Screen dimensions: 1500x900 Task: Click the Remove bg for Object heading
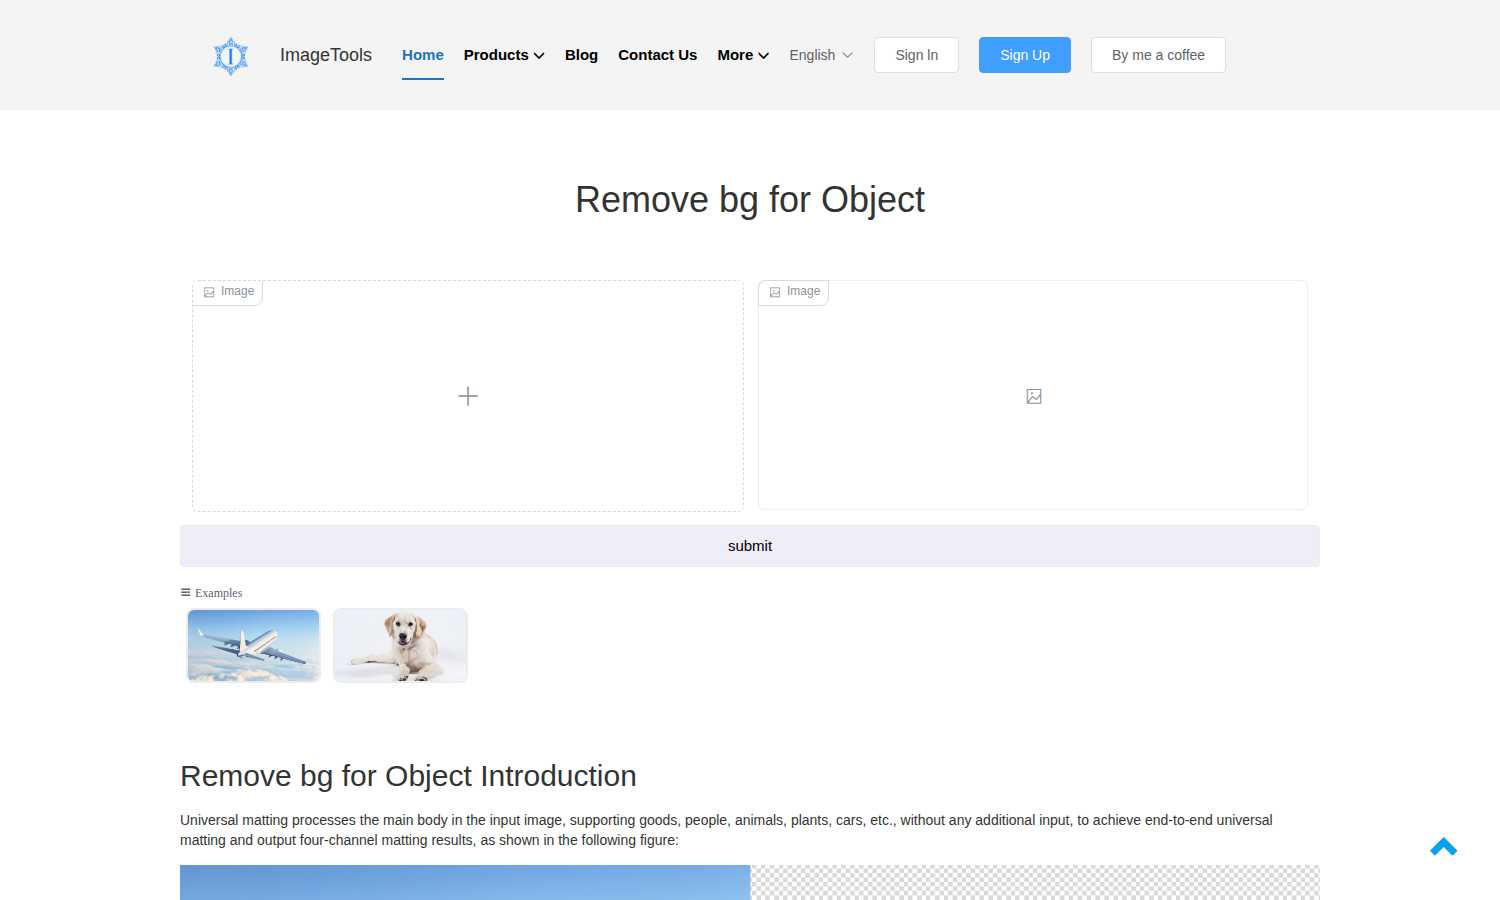click(750, 200)
